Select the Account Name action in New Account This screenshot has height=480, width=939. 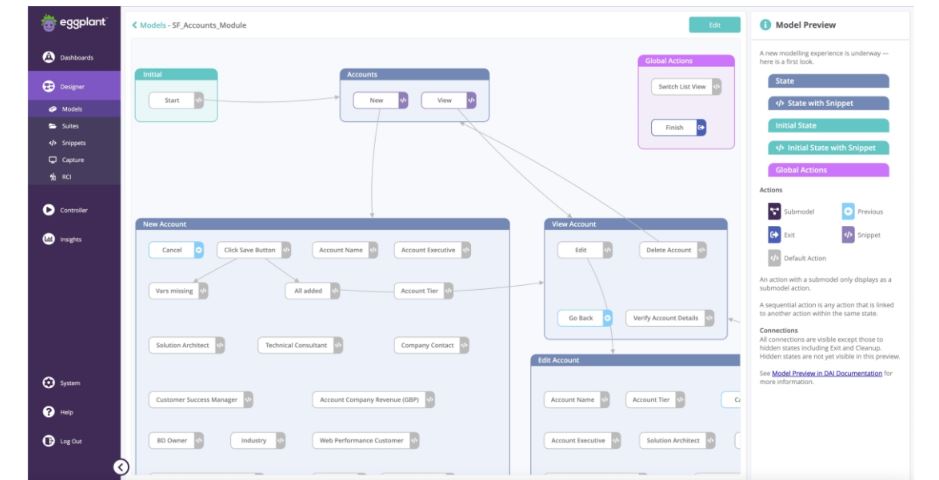[x=345, y=250]
